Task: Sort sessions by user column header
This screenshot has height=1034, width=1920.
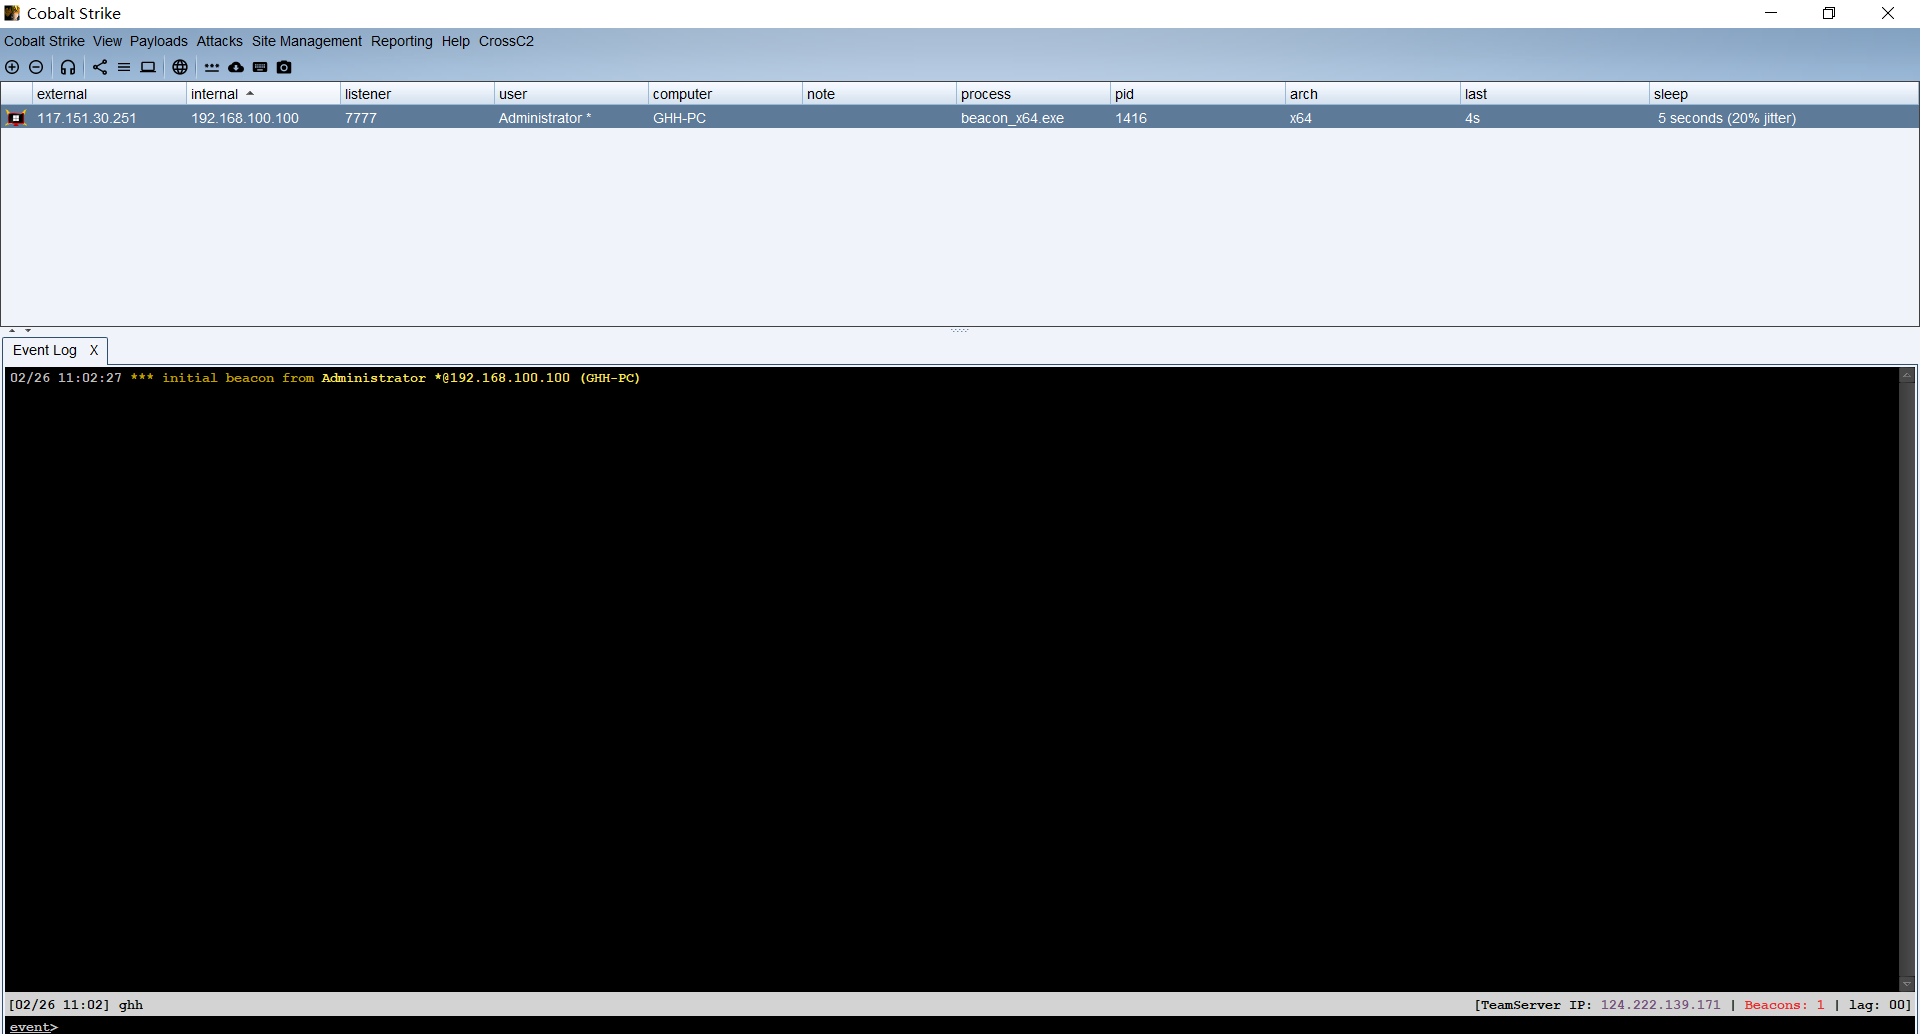Action: coord(571,94)
